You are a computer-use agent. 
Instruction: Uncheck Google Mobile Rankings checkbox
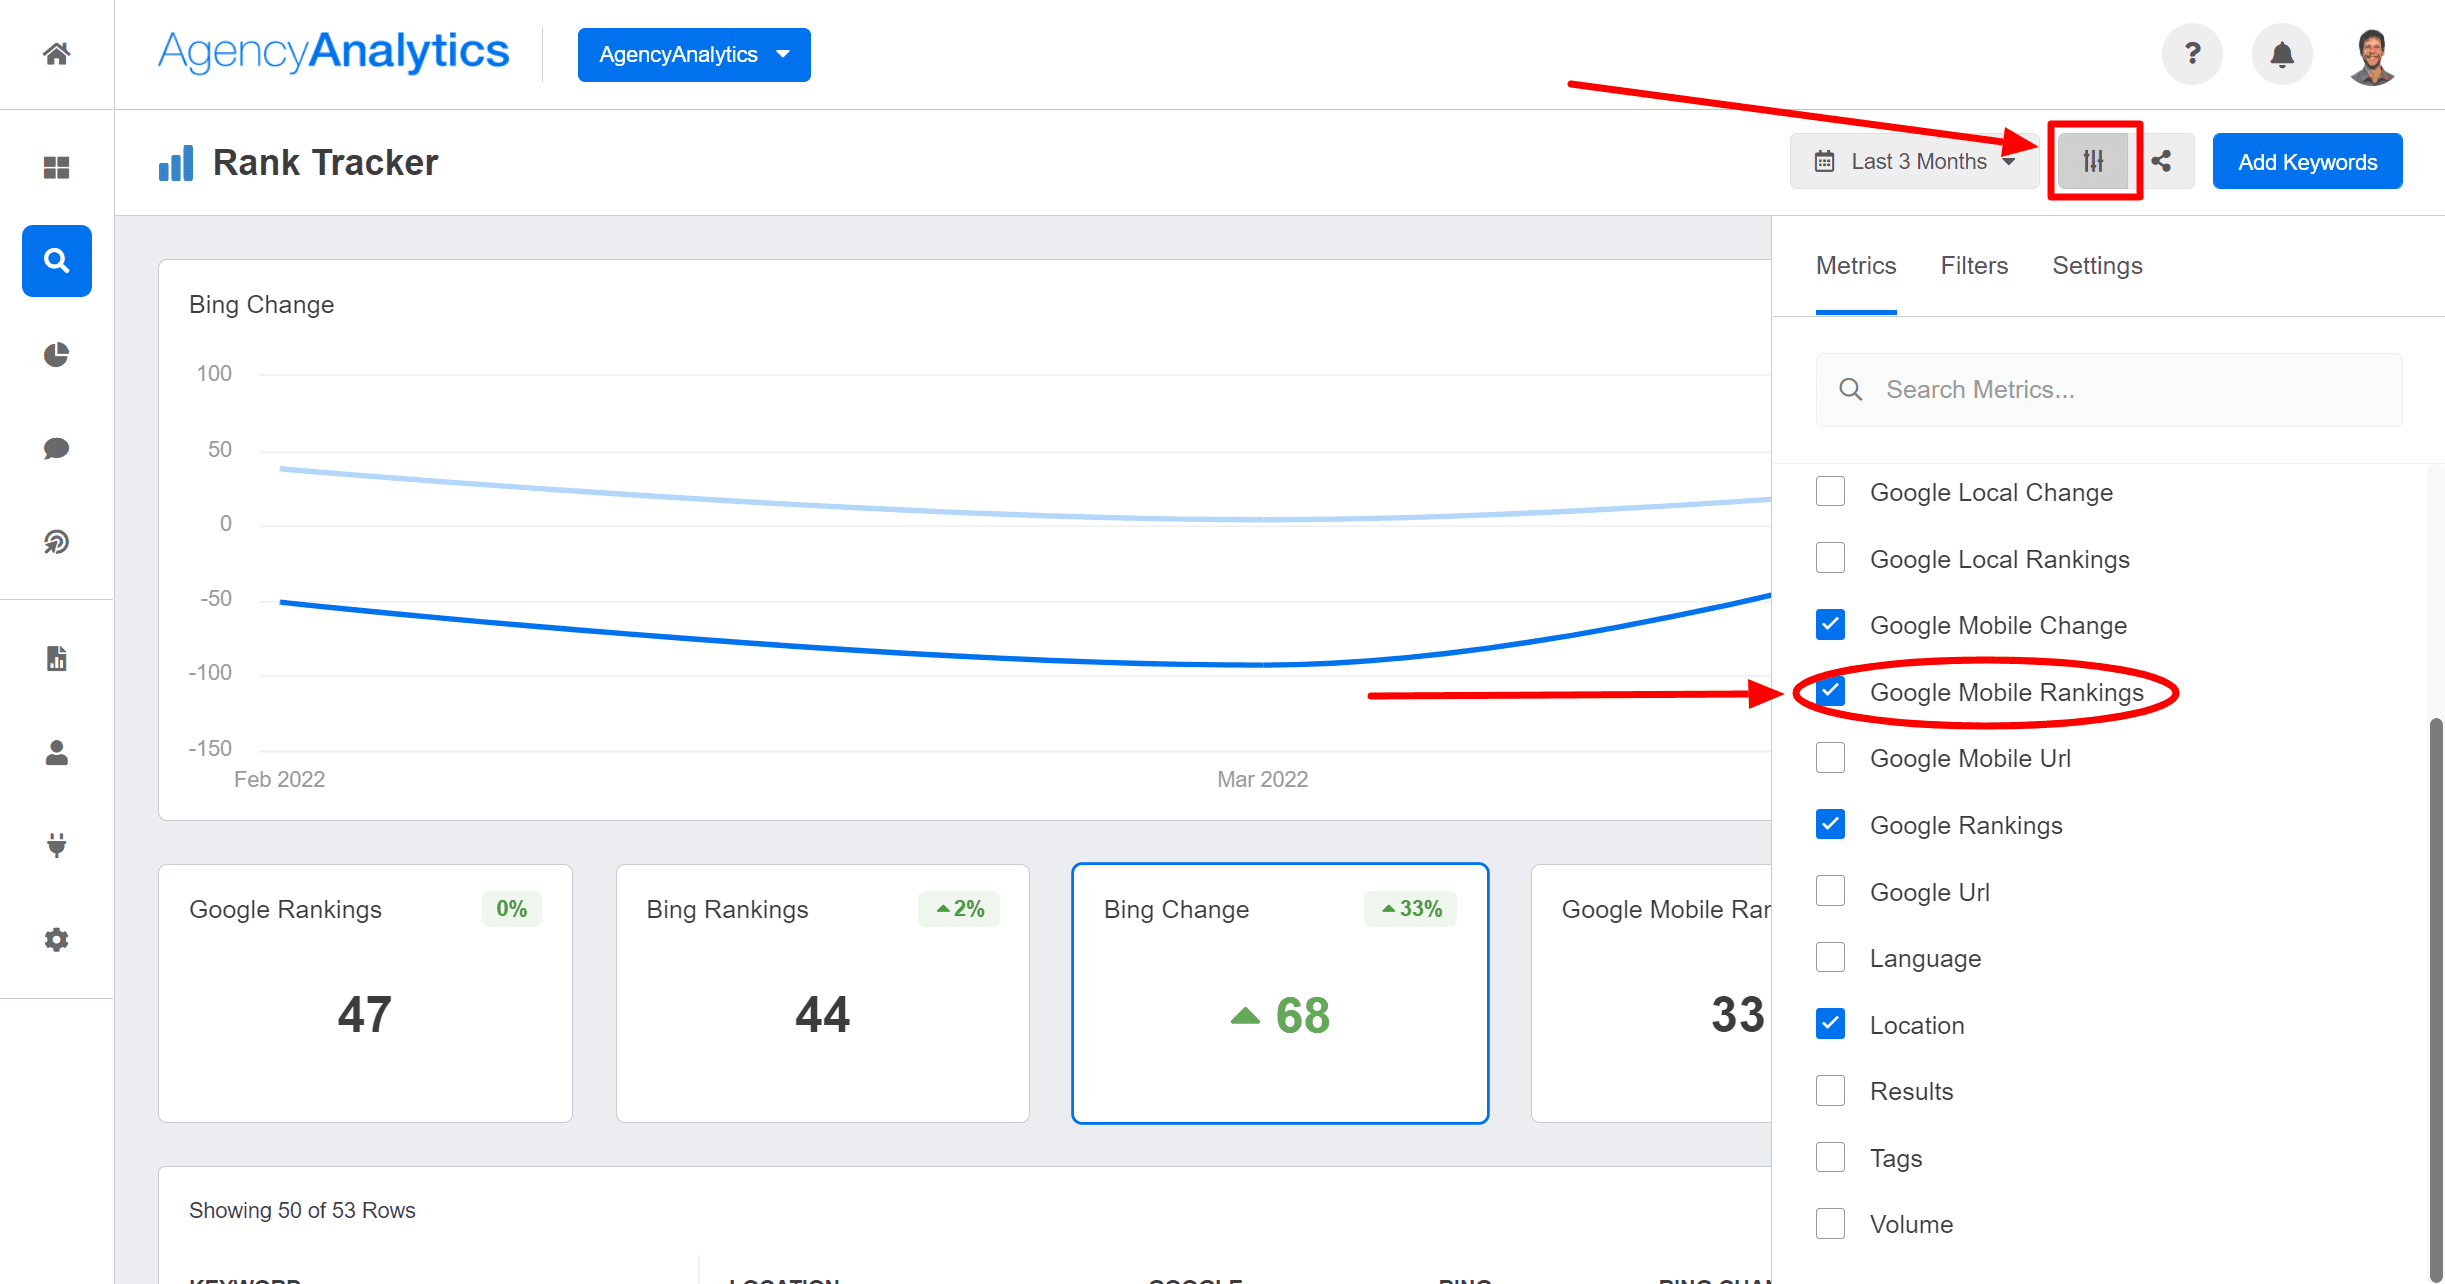click(1830, 691)
